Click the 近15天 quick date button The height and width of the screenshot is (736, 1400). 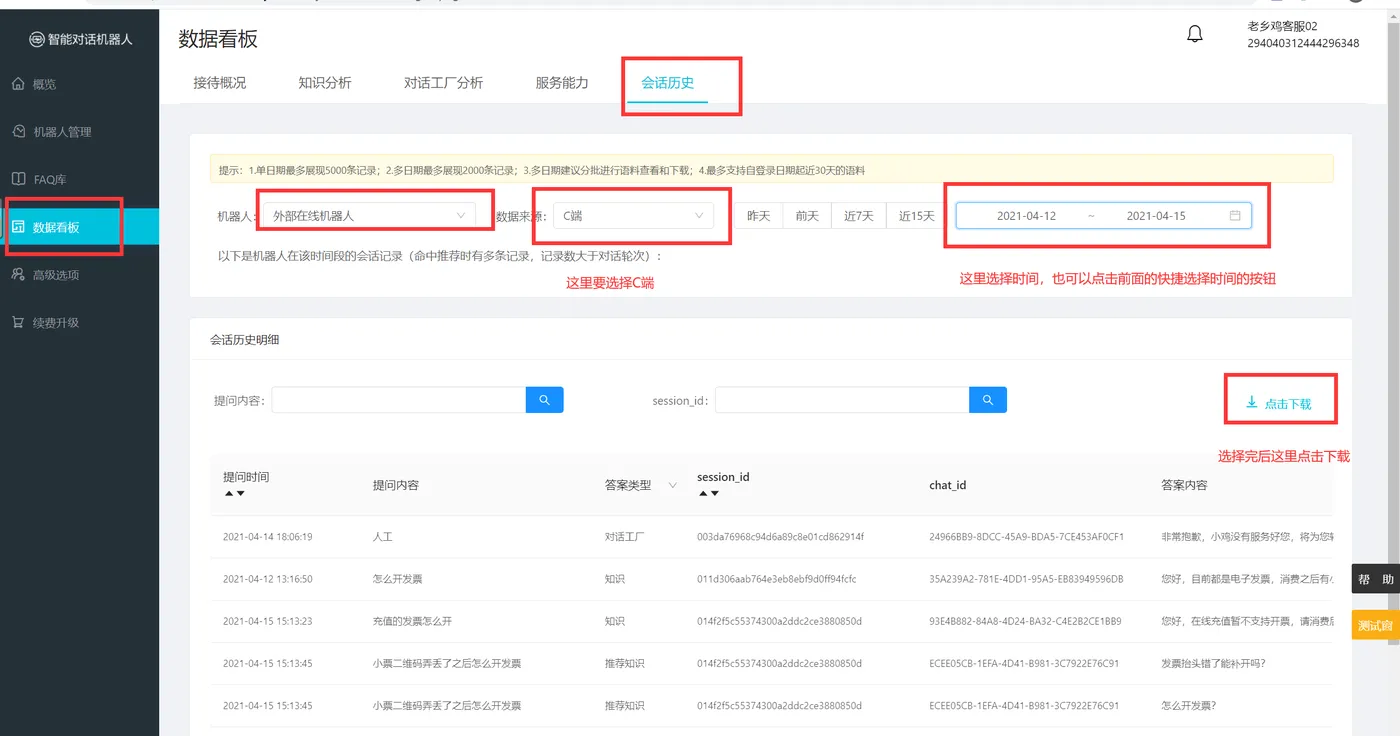click(x=914, y=215)
